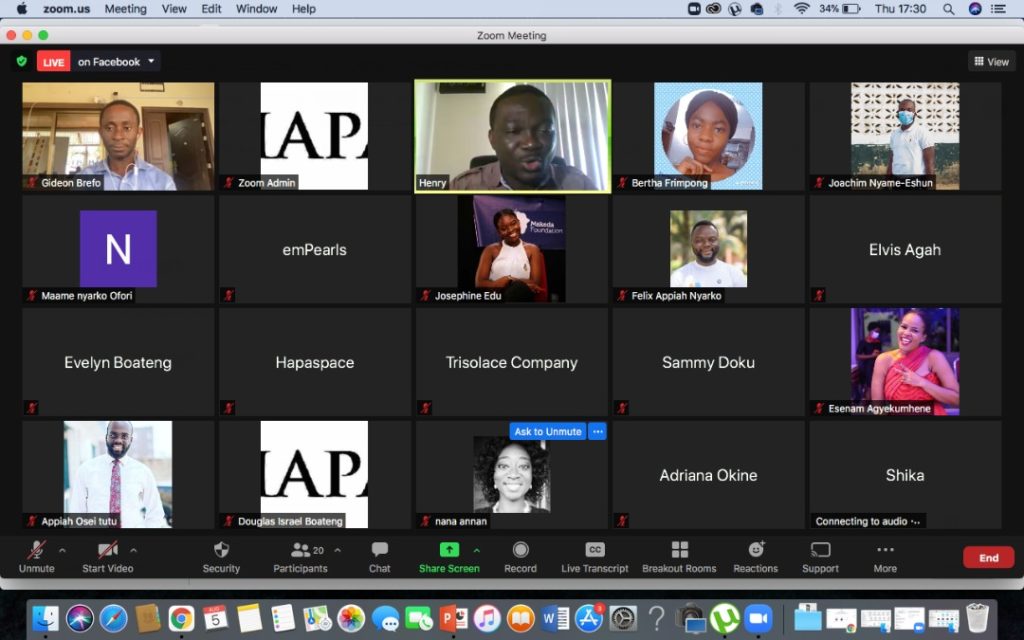
Task: Click the green Share Screen icon
Action: coord(449,550)
